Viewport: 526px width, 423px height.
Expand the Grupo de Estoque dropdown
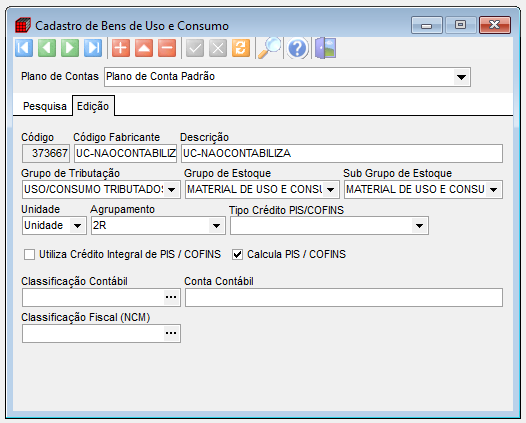pos(330,190)
